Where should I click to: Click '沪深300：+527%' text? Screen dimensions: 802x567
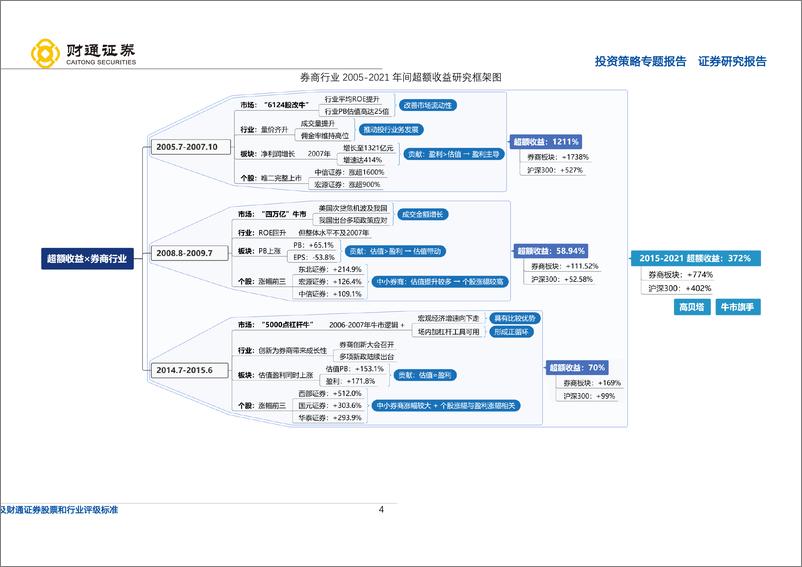(x=554, y=170)
